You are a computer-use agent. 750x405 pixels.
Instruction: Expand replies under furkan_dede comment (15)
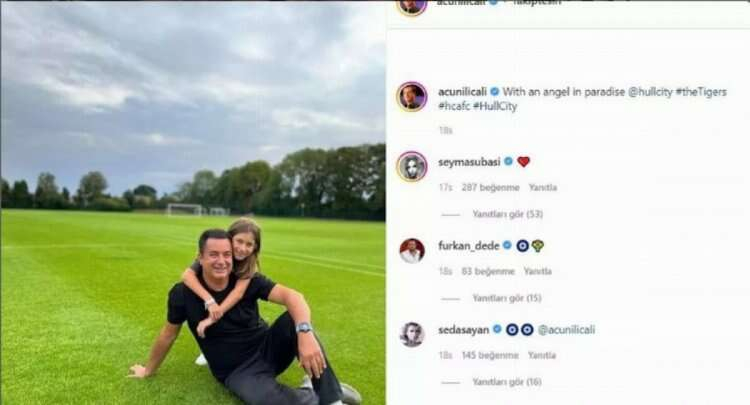click(x=507, y=298)
